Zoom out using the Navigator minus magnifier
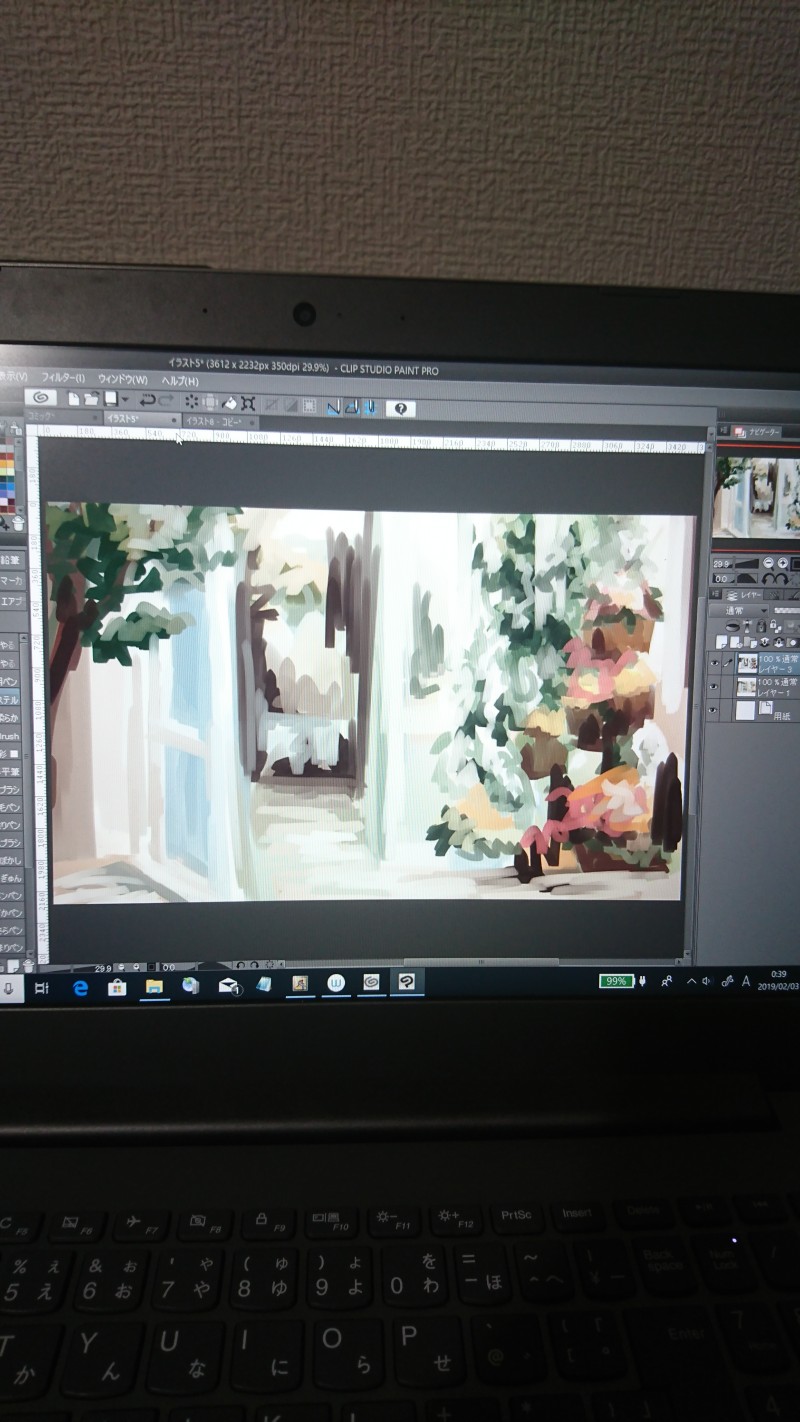800x1422 pixels. pyautogui.click(x=769, y=563)
